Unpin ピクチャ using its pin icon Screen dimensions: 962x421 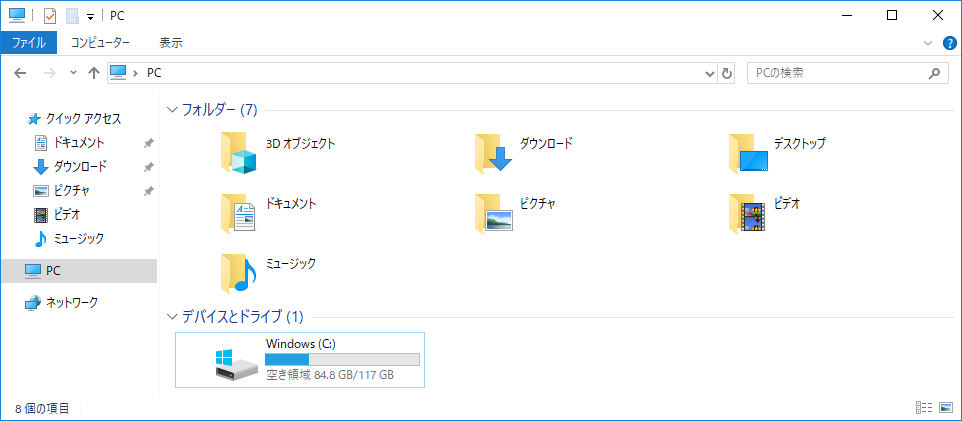click(x=148, y=191)
